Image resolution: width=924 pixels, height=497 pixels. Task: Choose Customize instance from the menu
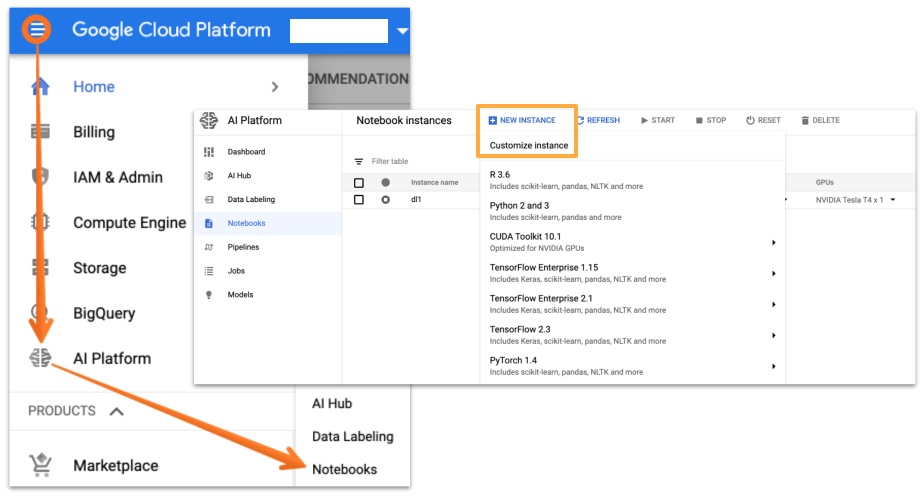(528, 145)
